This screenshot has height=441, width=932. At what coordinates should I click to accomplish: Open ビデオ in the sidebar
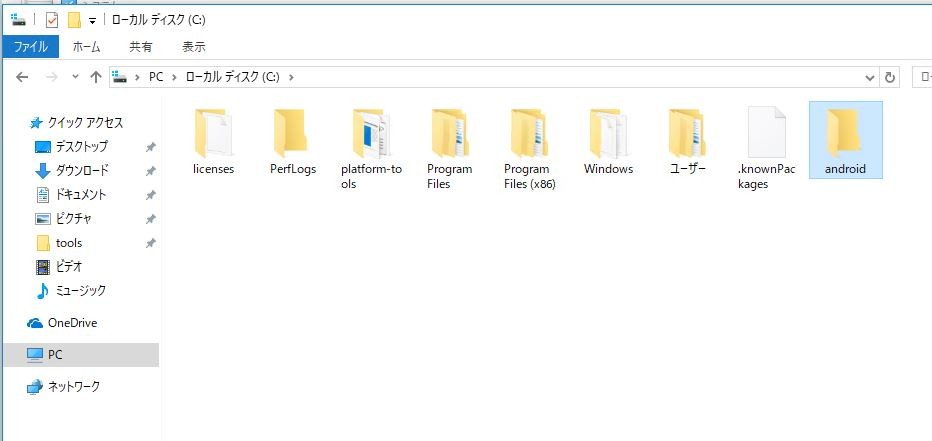pos(59,267)
